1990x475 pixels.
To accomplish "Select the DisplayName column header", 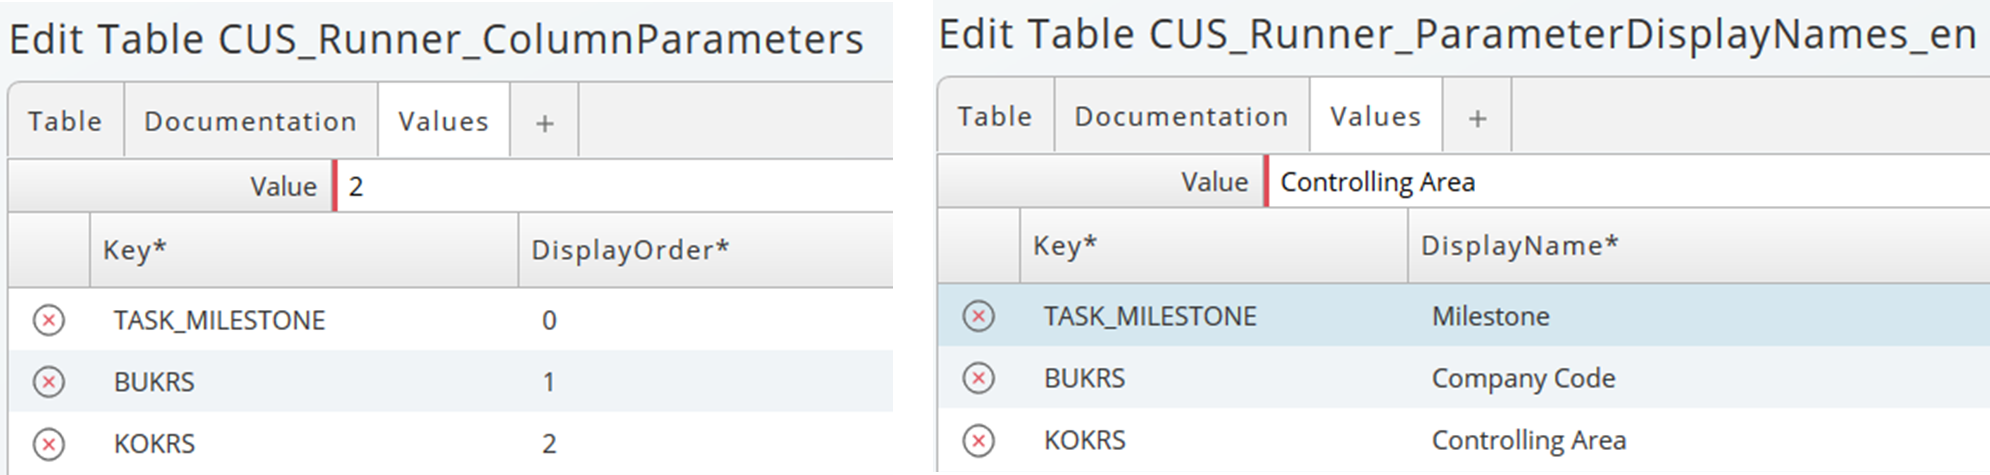I will coord(1699,246).
